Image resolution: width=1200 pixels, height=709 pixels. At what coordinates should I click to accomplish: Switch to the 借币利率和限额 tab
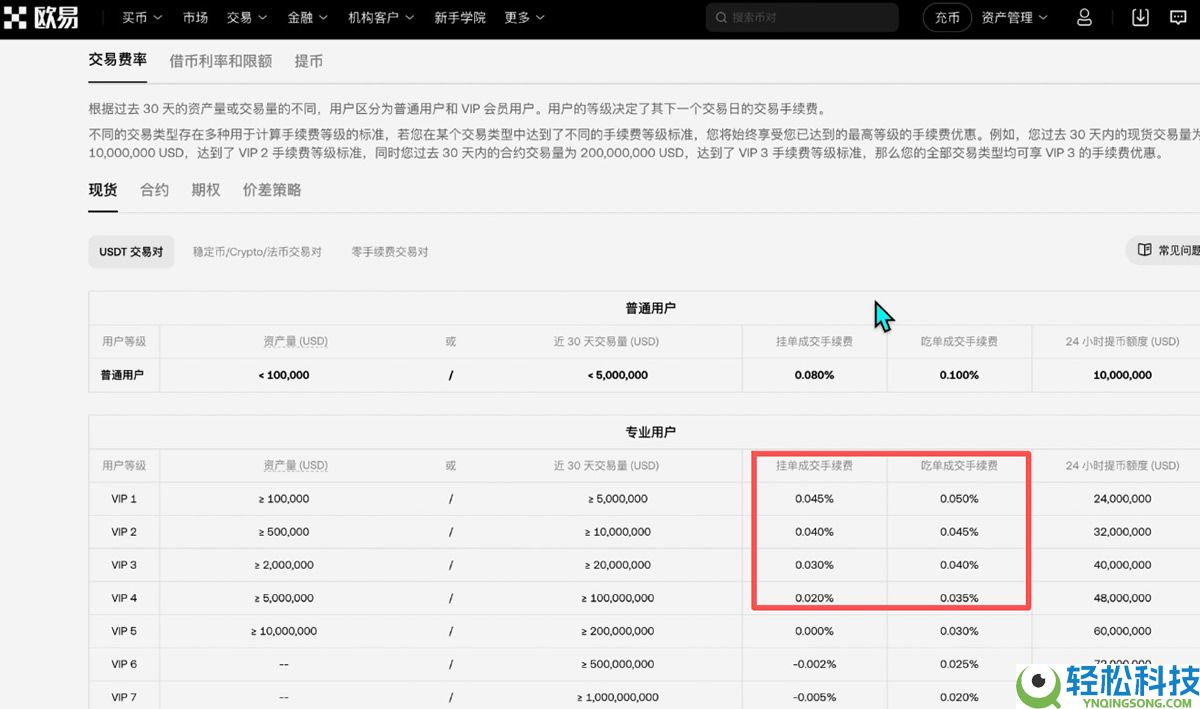222,60
